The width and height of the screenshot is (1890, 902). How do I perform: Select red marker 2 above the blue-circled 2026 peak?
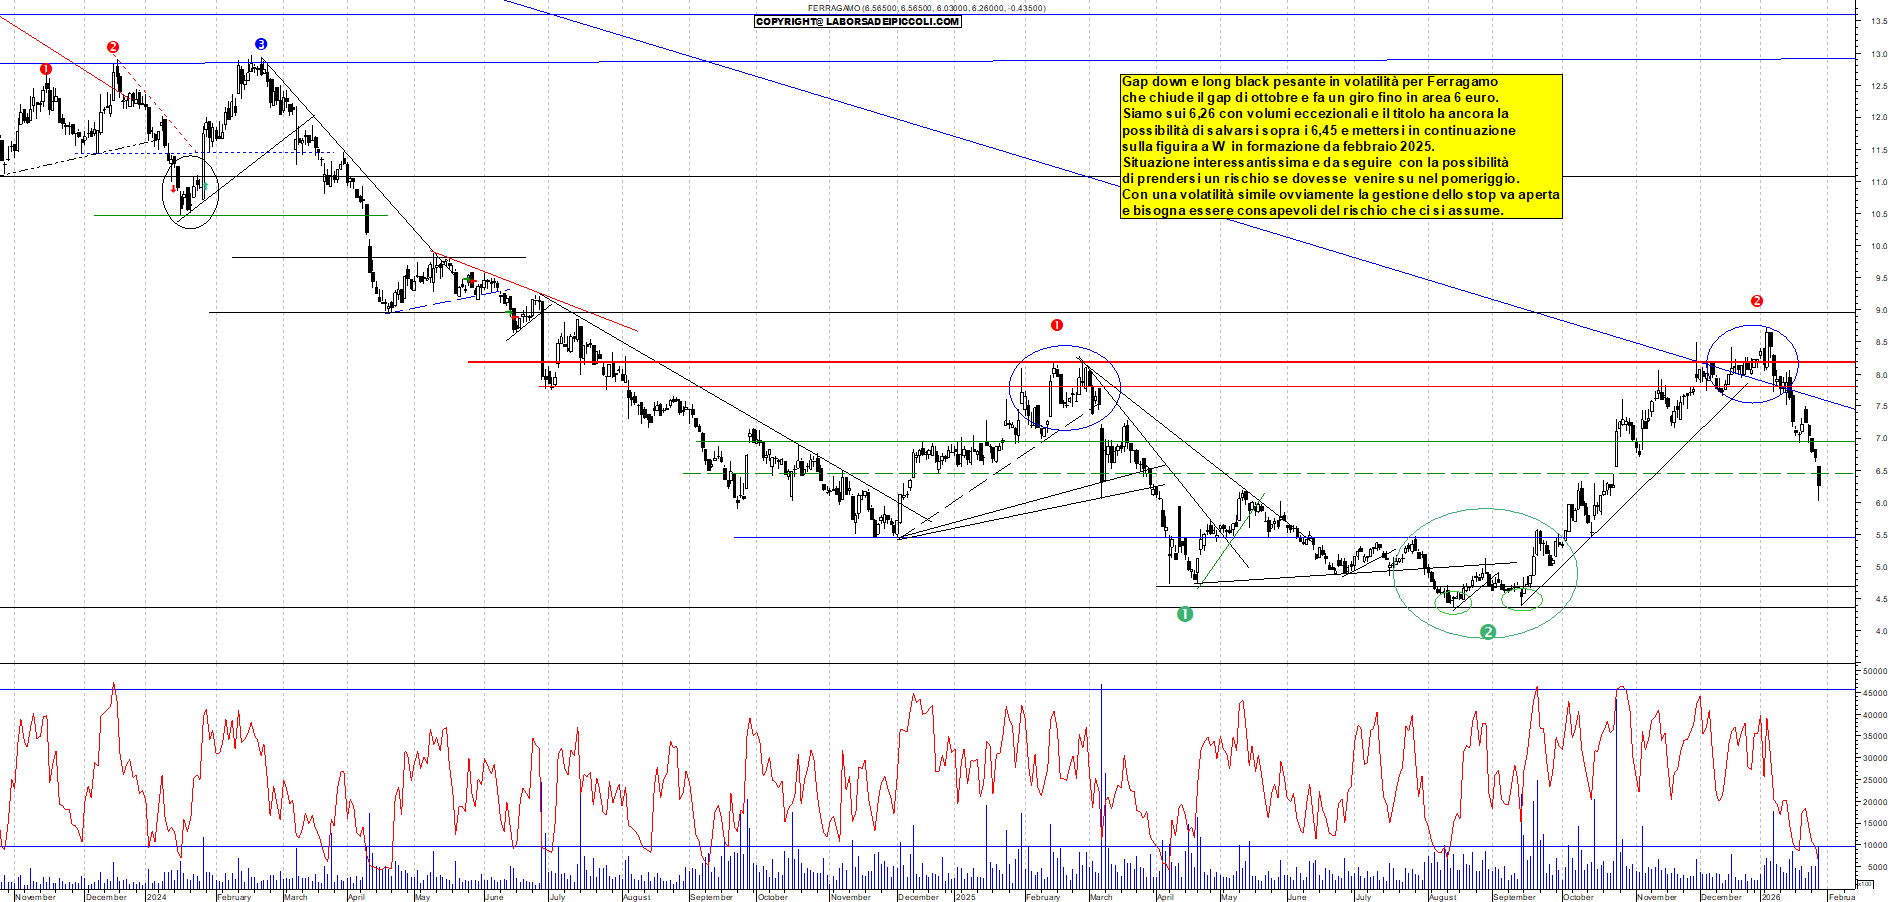[1757, 301]
